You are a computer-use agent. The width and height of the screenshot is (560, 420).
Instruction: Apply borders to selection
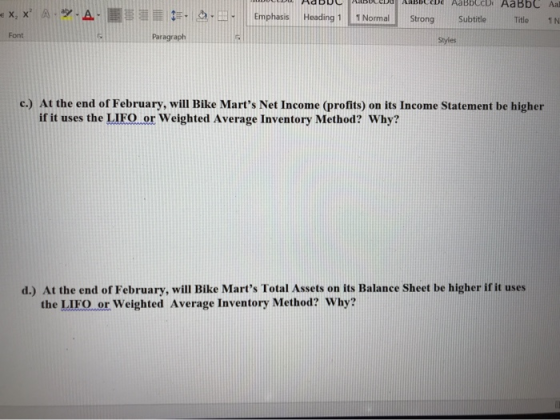click(223, 16)
